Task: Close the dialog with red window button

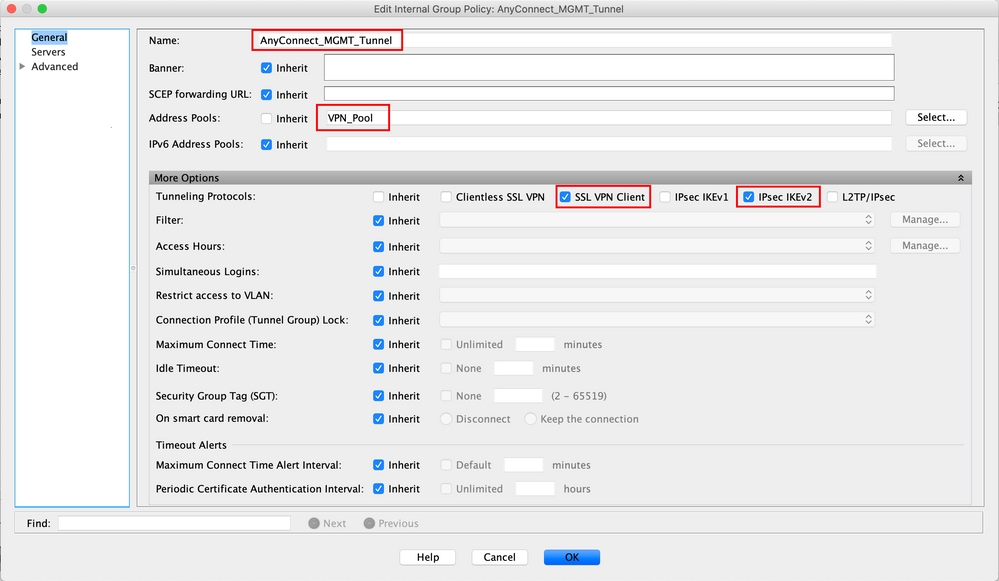Action: pyautogui.click(x=11, y=9)
